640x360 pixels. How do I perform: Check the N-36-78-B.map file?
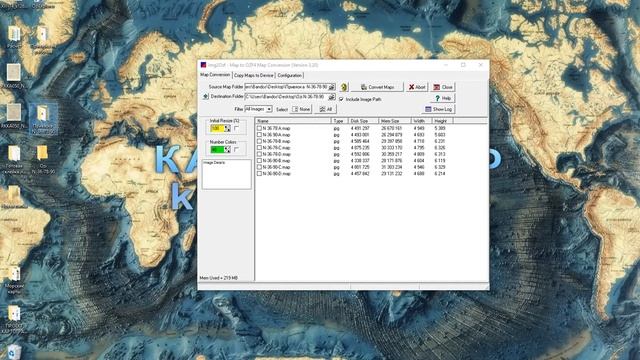point(259,141)
